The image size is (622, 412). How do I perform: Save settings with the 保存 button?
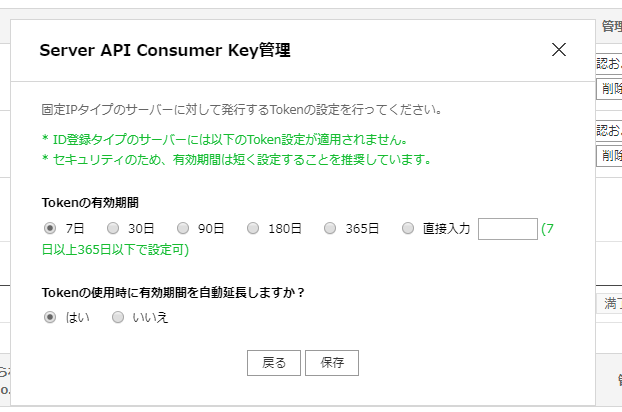tap(332, 363)
